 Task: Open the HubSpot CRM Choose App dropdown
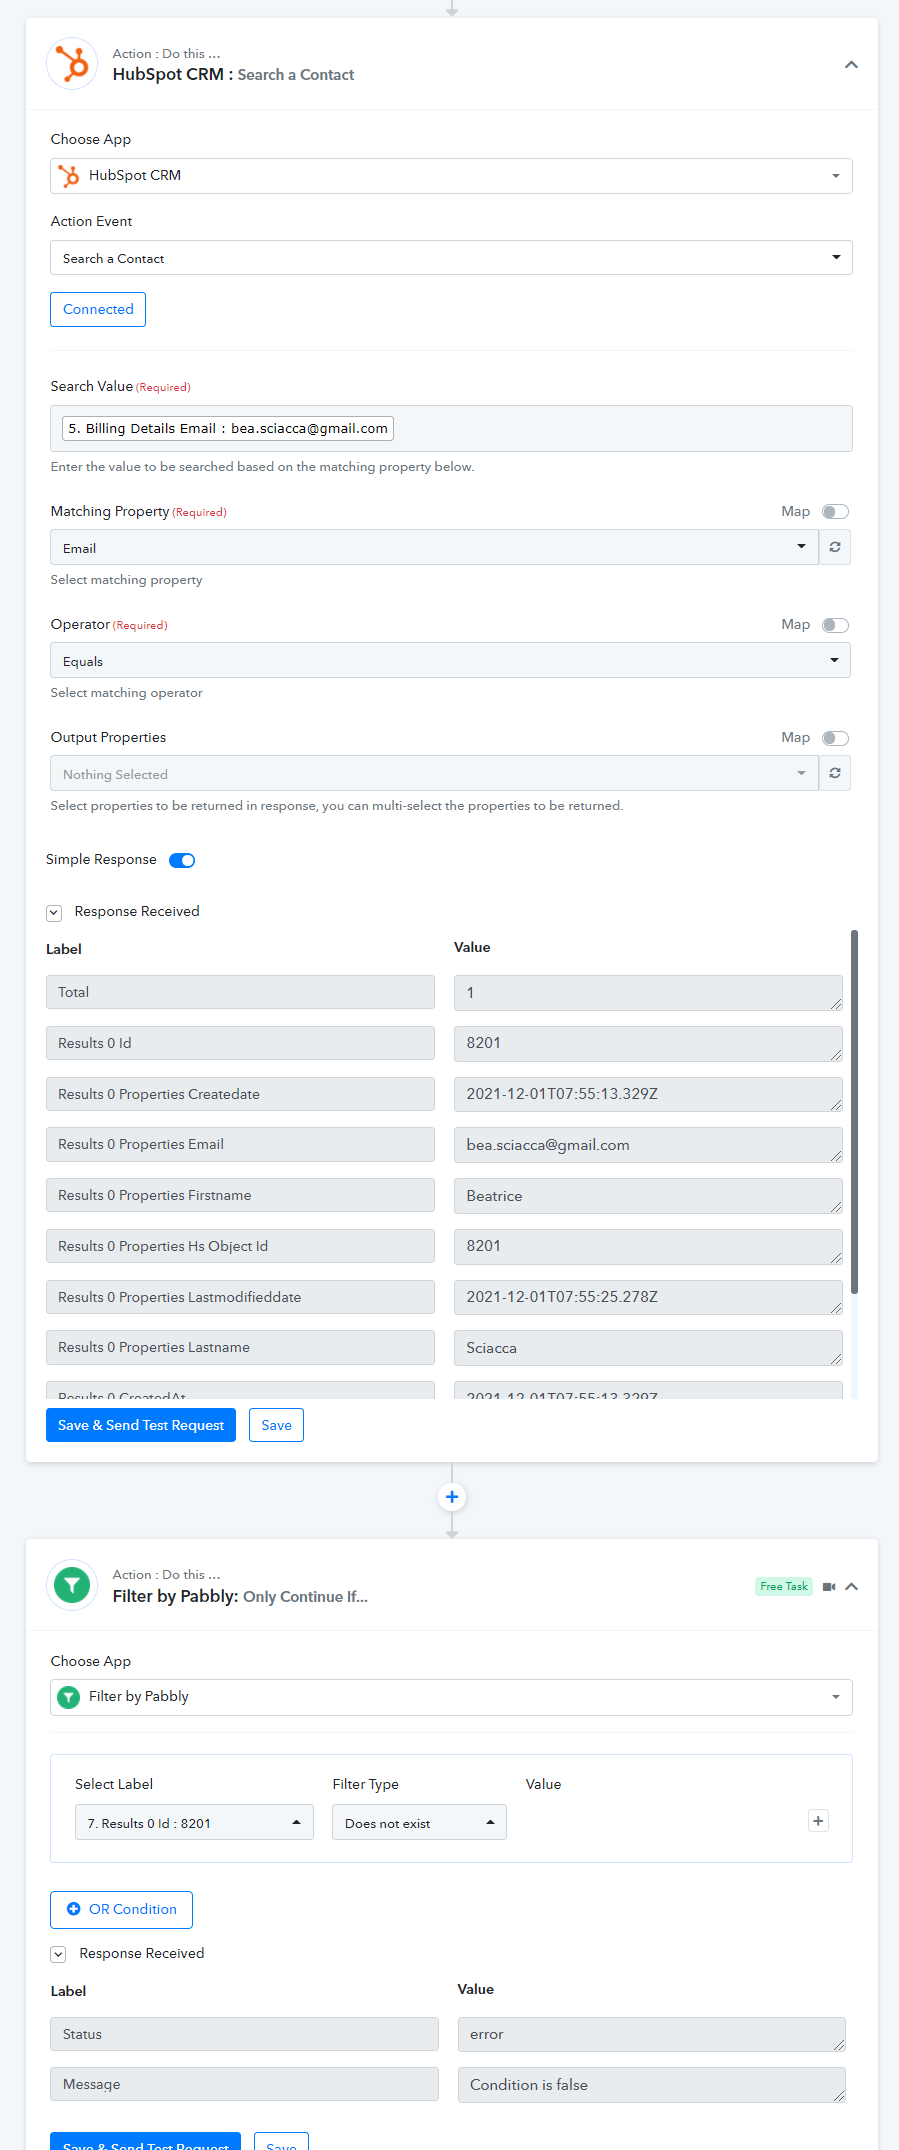click(x=451, y=176)
